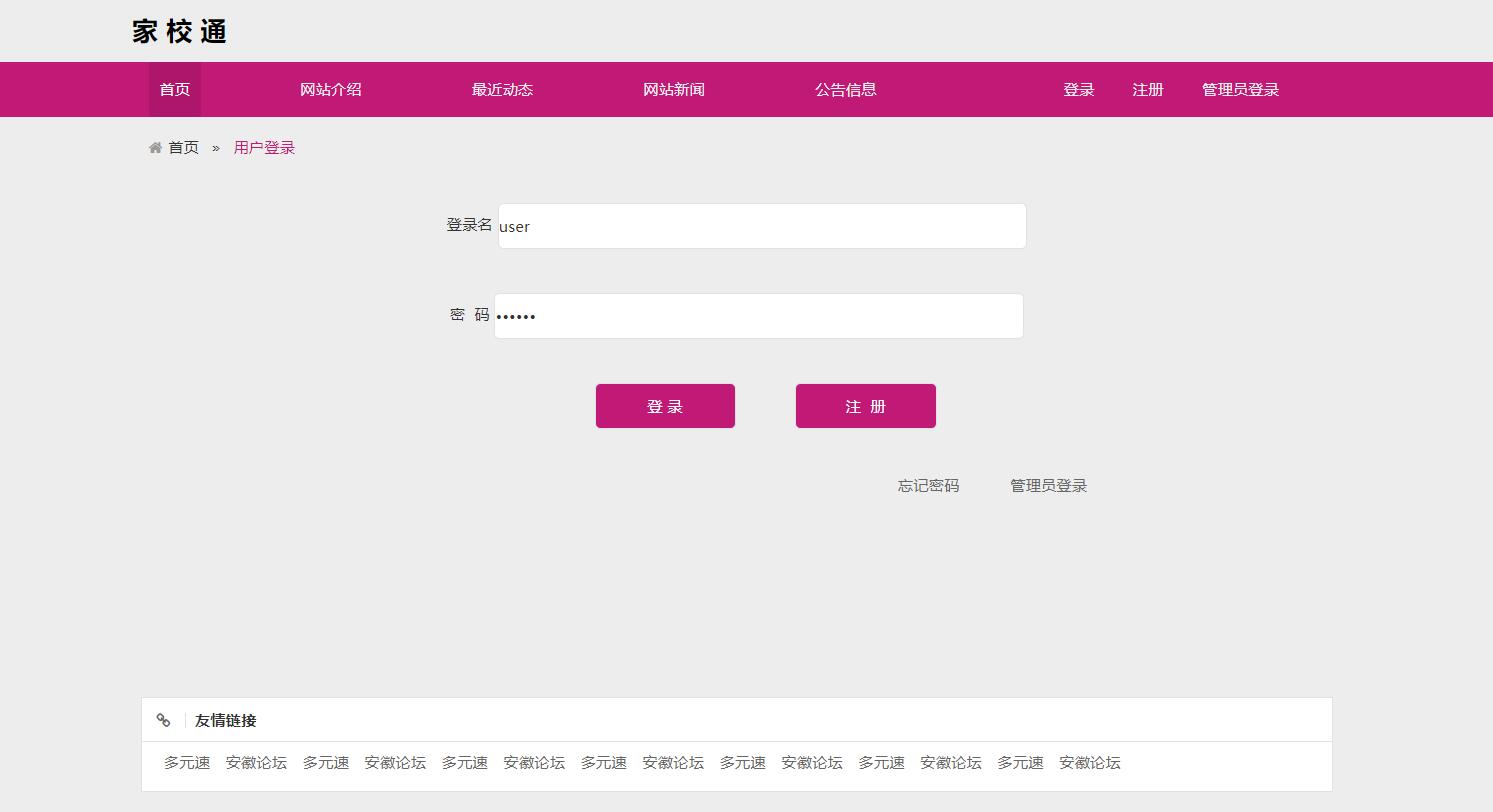
Task: Select the 首页 menu item
Action: [173, 89]
